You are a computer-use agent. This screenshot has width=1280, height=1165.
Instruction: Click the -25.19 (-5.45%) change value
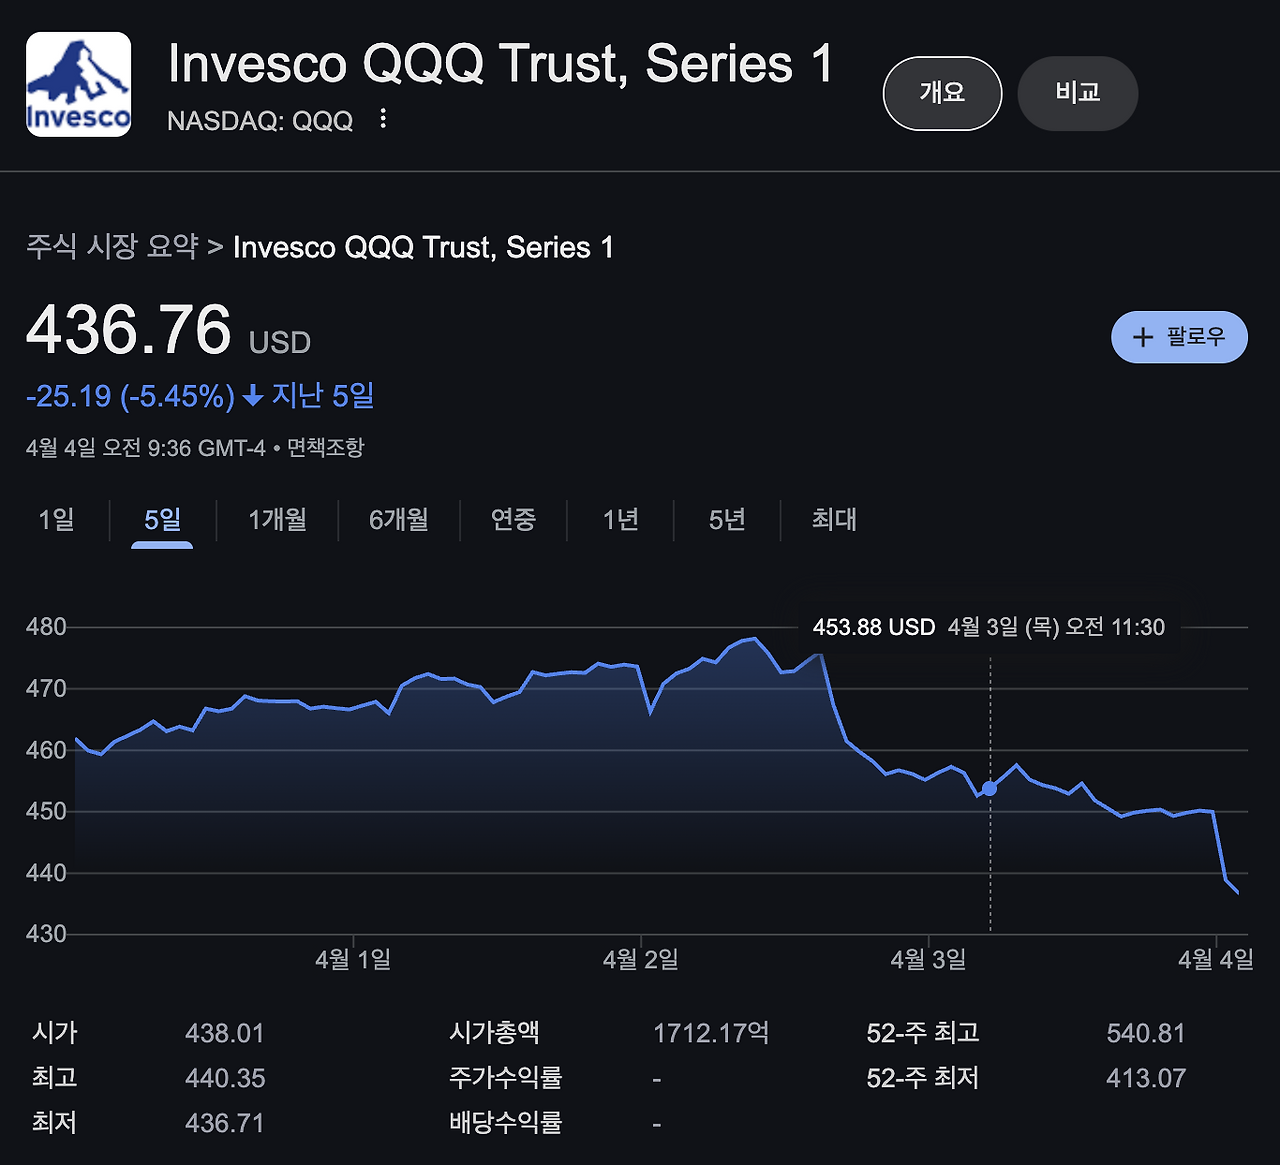coord(130,397)
